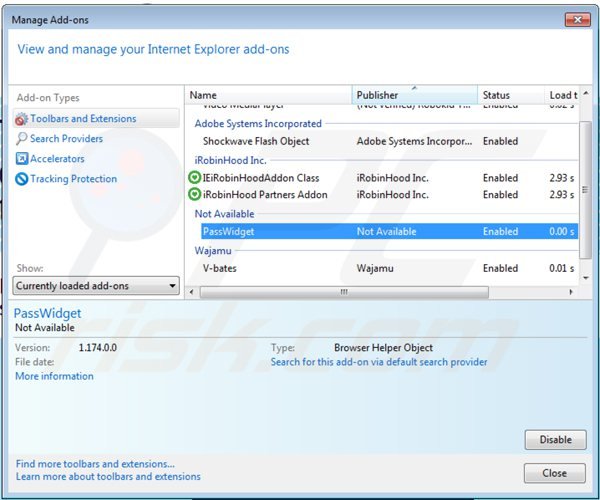Select Accelerators add-on type
This screenshot has width=600, height=500.
click(x=57, y=159)
